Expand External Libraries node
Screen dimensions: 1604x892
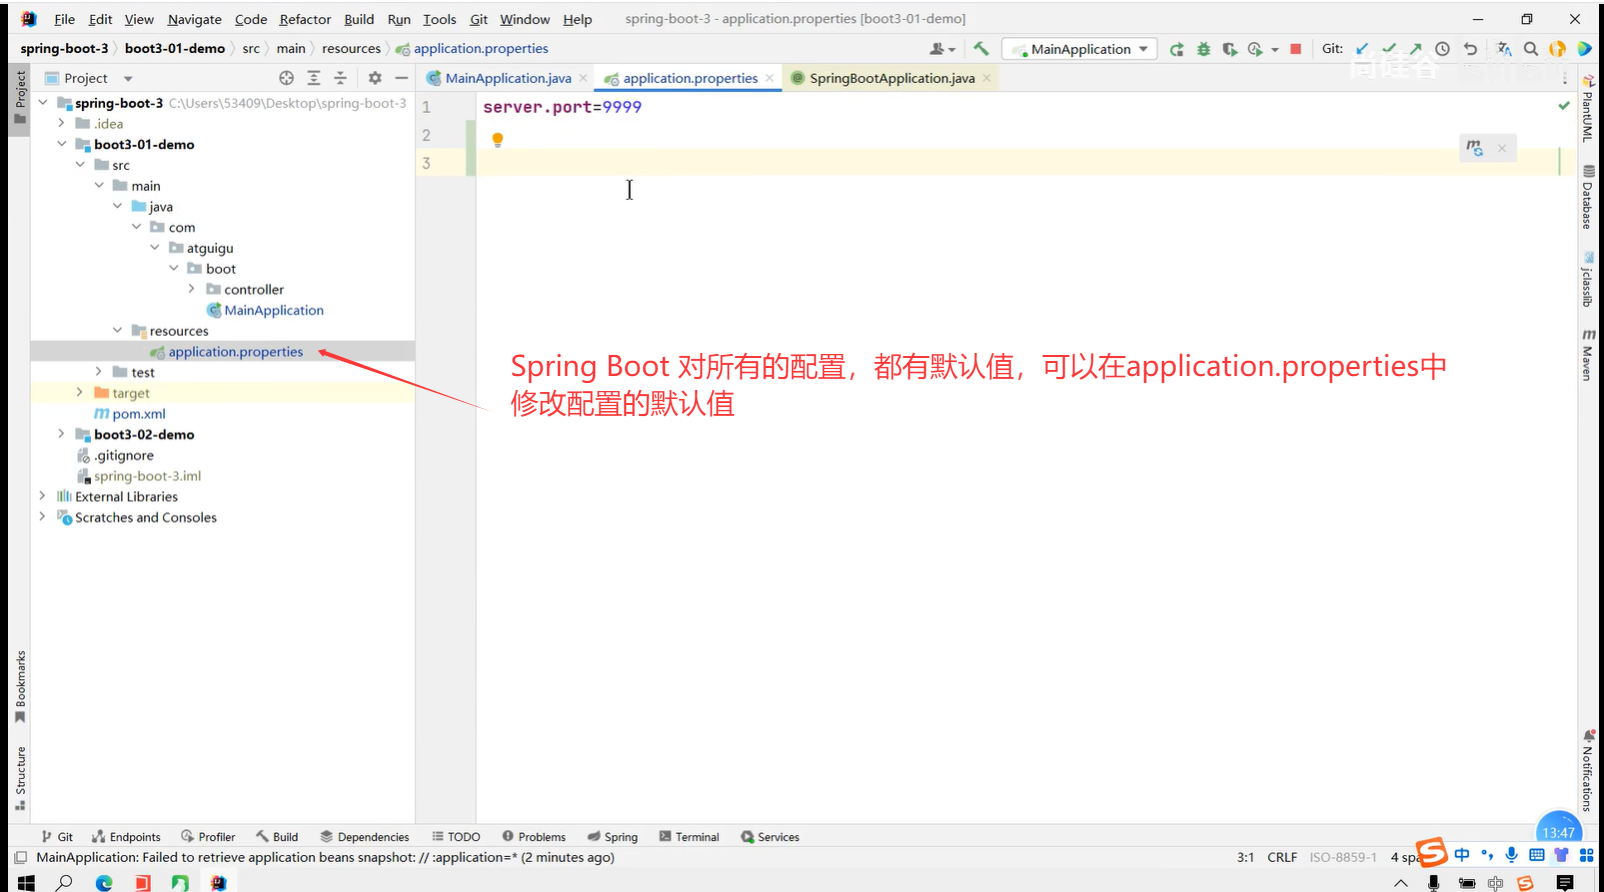pos(42,496)
